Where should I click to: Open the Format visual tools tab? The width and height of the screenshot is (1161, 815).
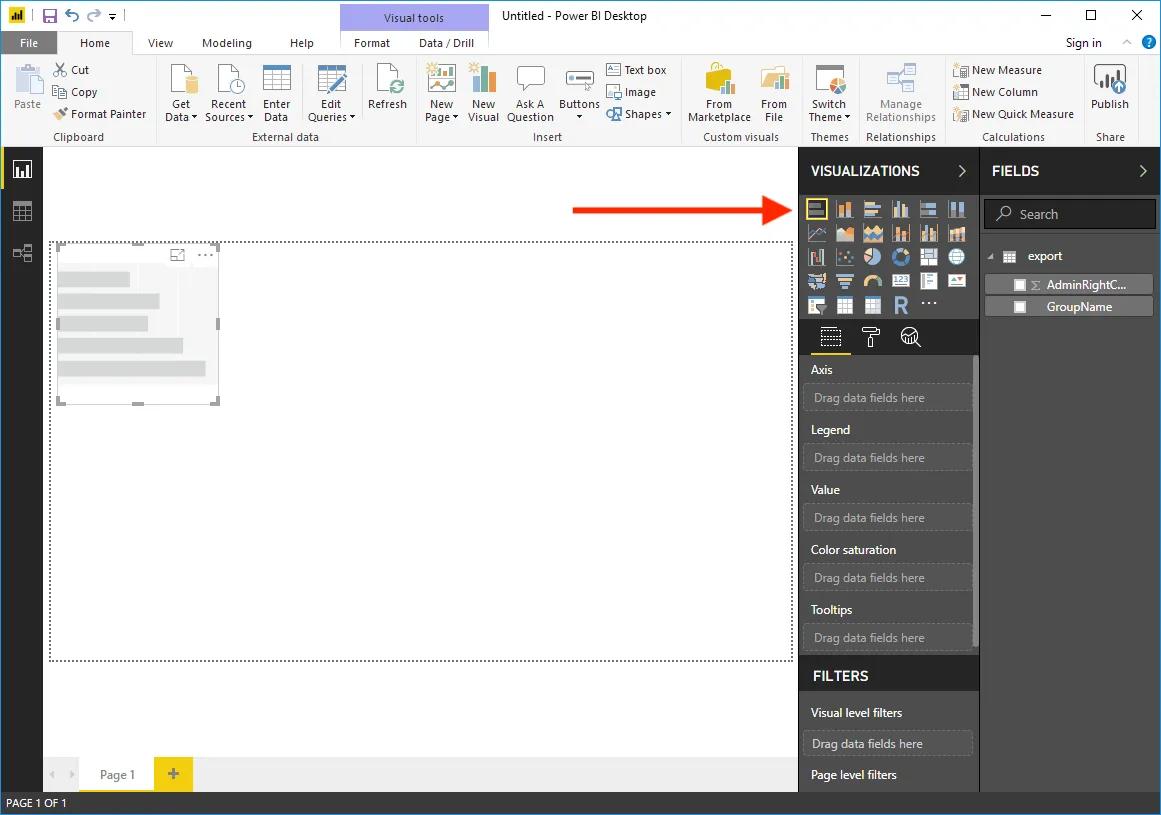click(x=372, y=43)
